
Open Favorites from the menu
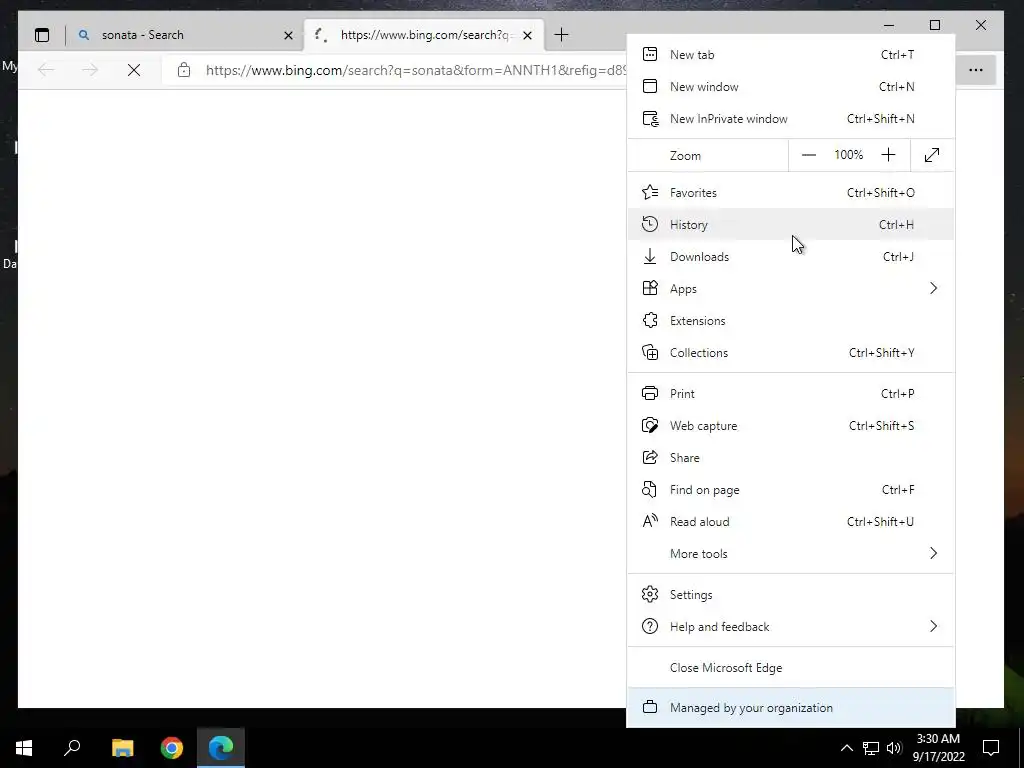click(790, 192)
